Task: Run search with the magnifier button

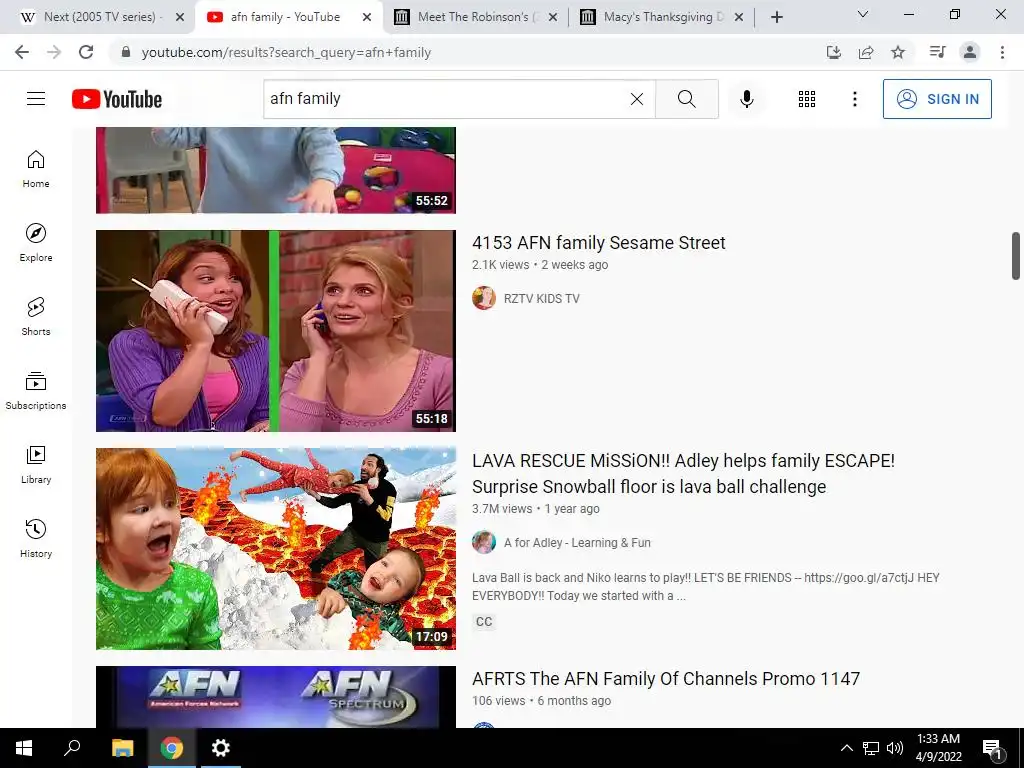Action: coord(686,99)
